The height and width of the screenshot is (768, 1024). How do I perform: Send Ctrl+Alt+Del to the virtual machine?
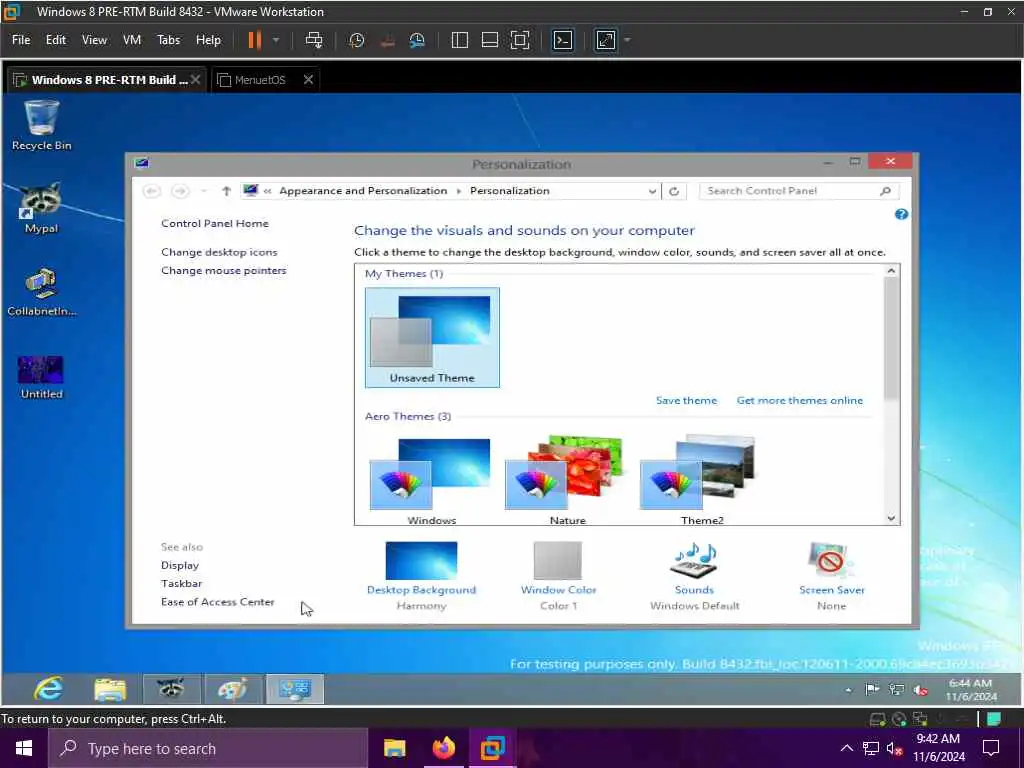tap(314, 40)
